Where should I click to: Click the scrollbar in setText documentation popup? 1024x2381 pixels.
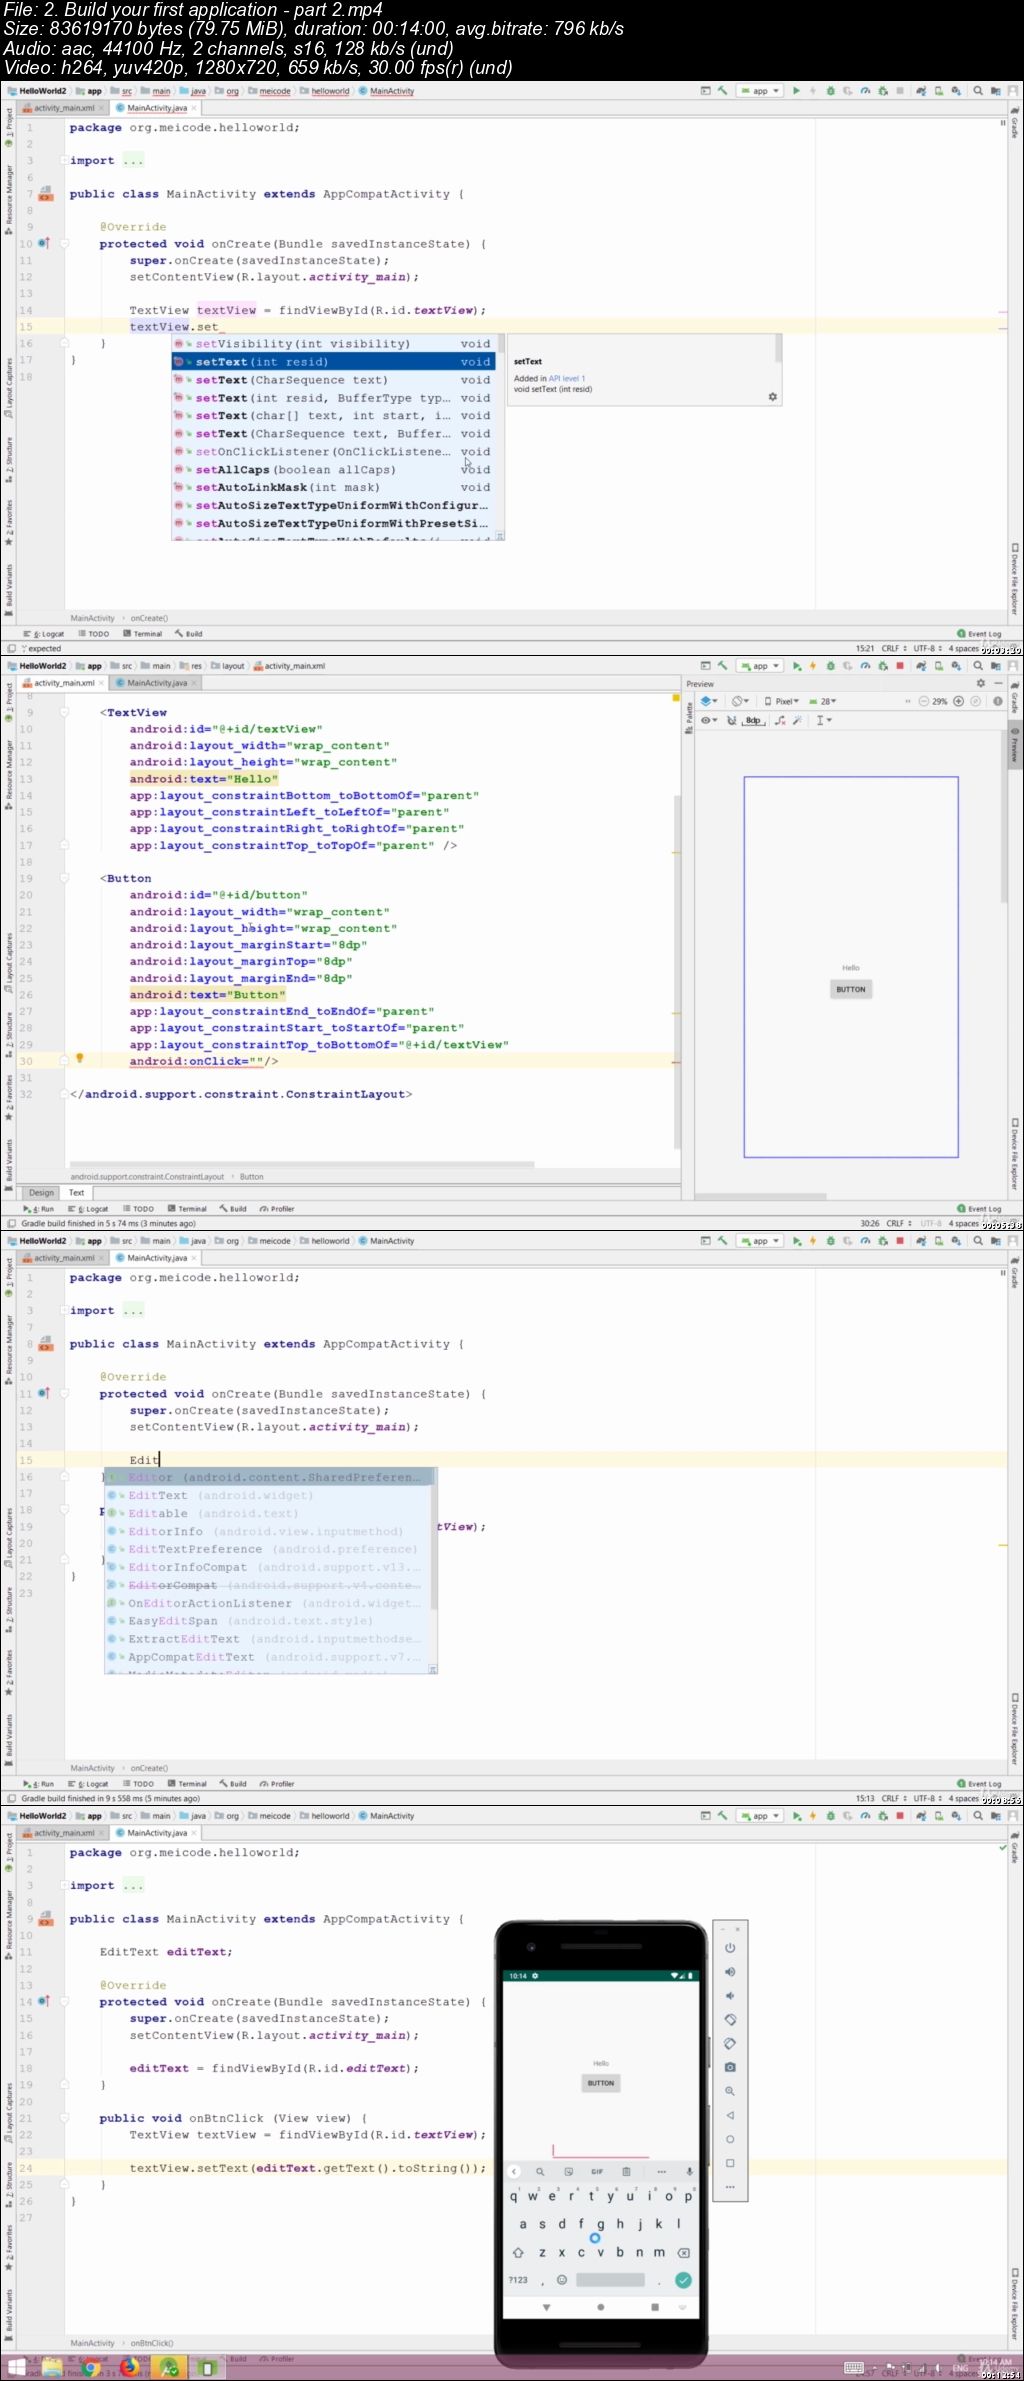(778, 348)
